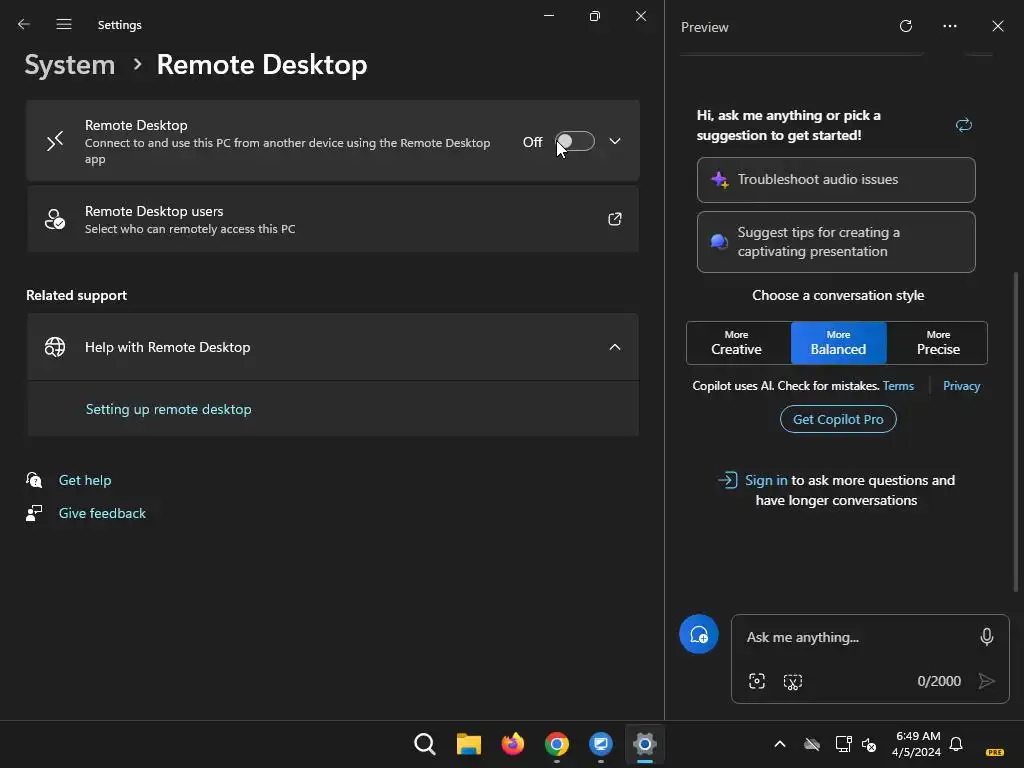This screenshot has height=768, width=1024.
Task: Collapse the Help with Remote Desktop section
Action: [x=615, y=347]
